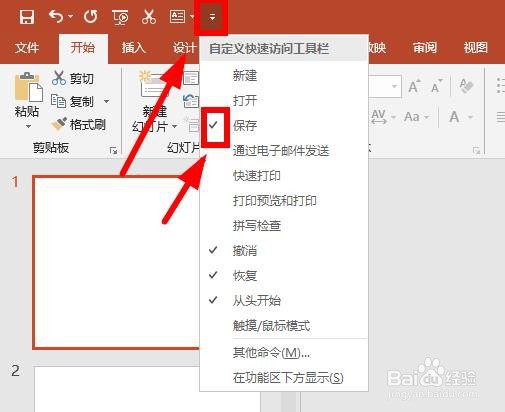Enable 快速打印 in the menu
The width and height of the screenshot is (505, 412).
pyautogui.click(x=284, y=175)
